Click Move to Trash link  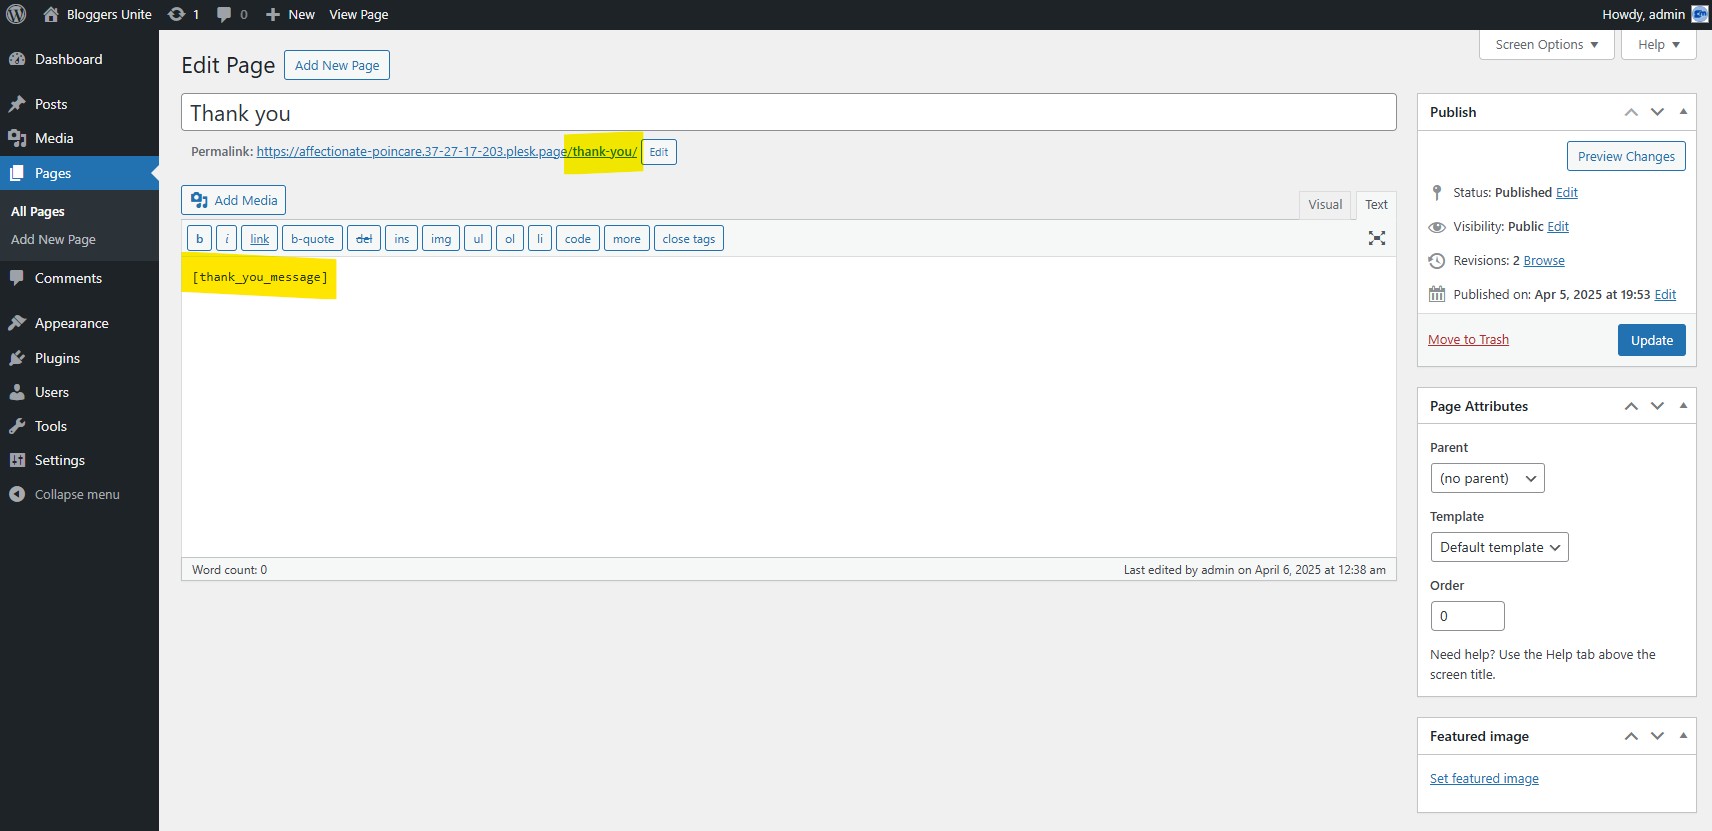(x=1468, y=340)
